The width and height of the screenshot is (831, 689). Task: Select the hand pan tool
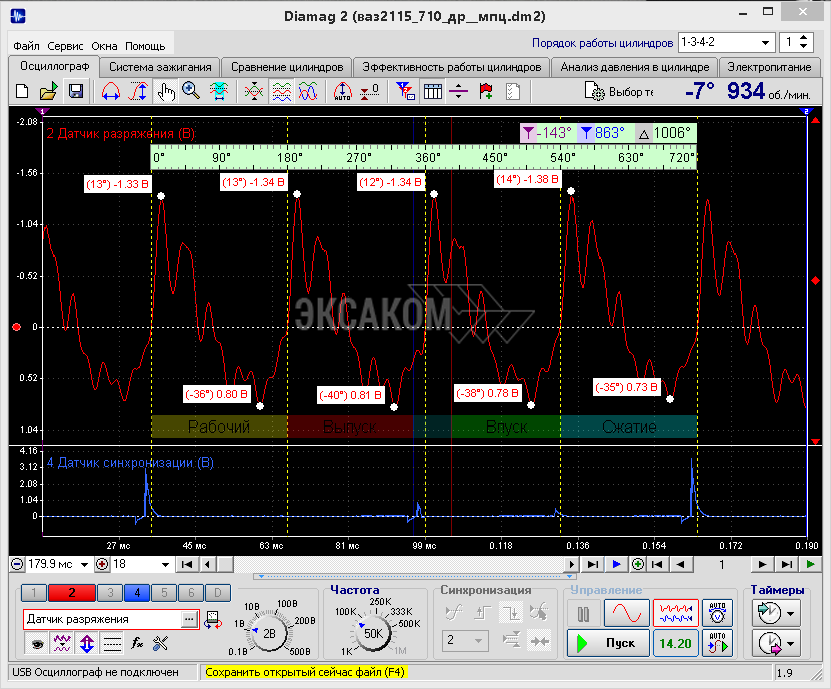165,91
